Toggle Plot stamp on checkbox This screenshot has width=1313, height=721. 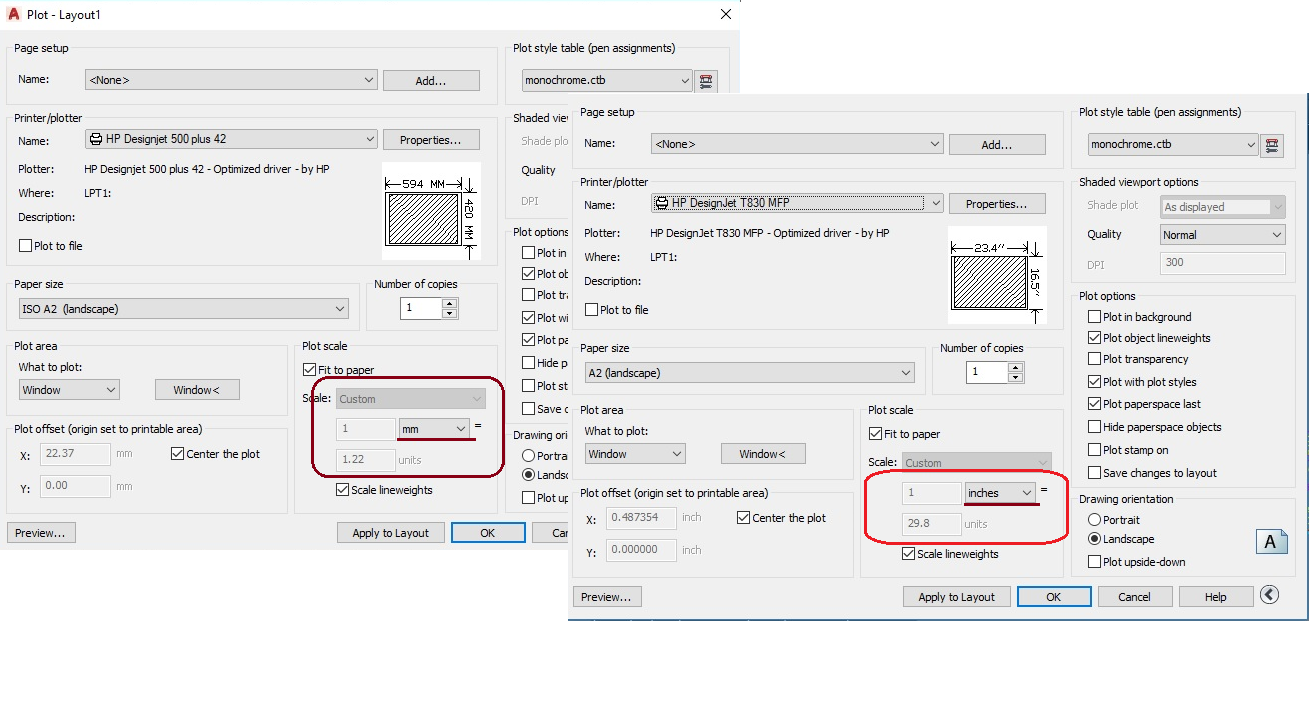coord(1094,450)
